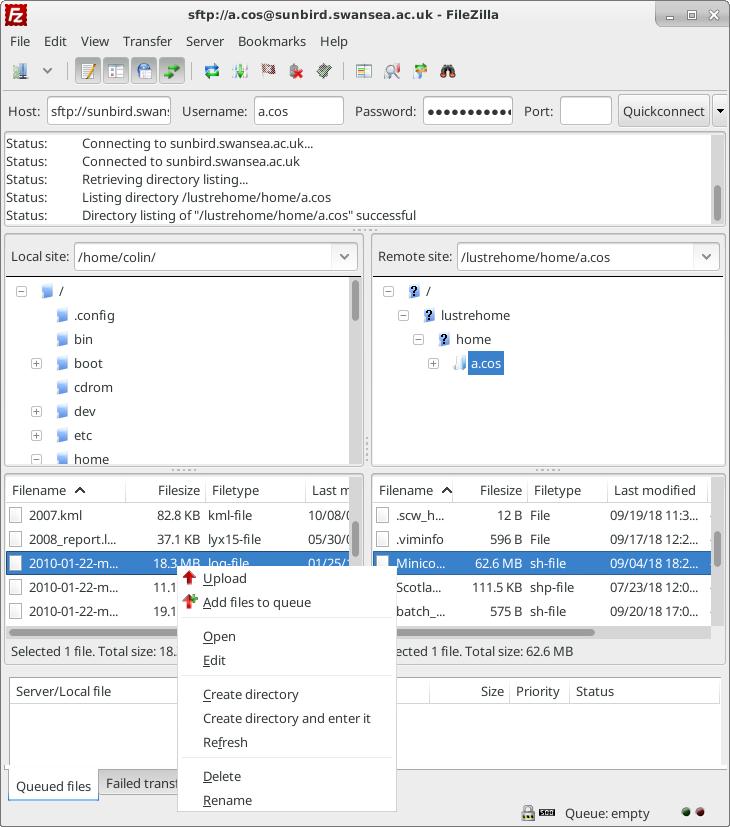The image size is (730, 827).
Task: Refresh file and folder lists icon
Action: (x=212, y=71)
